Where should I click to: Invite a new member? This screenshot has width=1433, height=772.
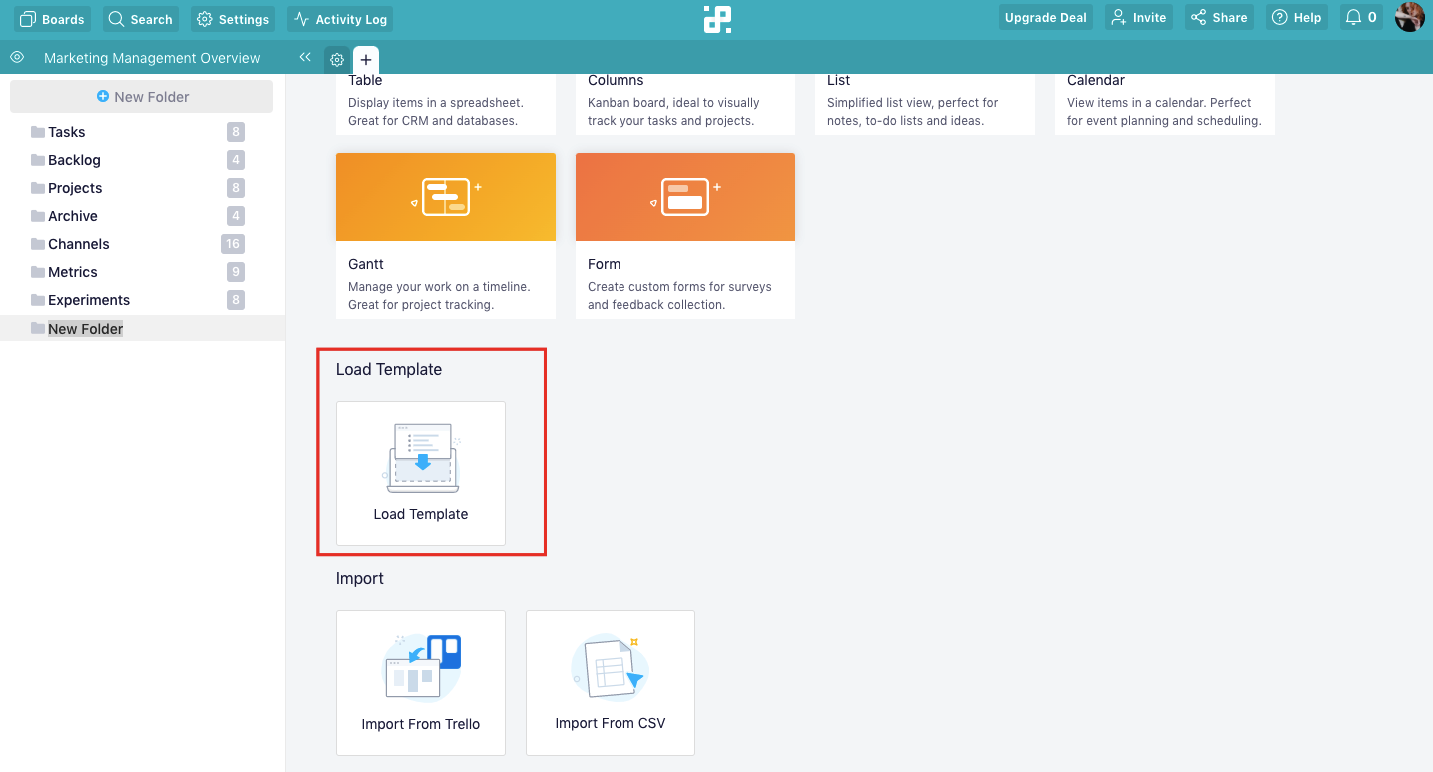[x=1139, y=17]
